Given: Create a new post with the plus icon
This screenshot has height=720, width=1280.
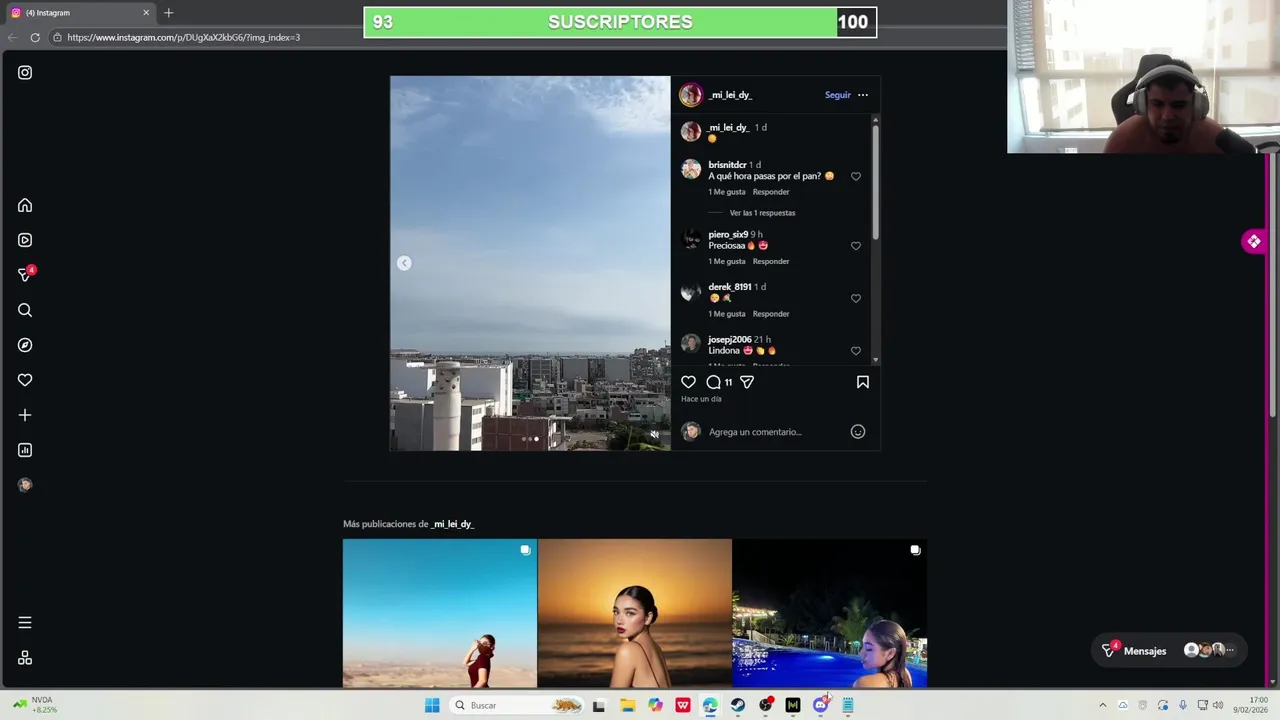Looking at the screenshot, I should [25, 415].
